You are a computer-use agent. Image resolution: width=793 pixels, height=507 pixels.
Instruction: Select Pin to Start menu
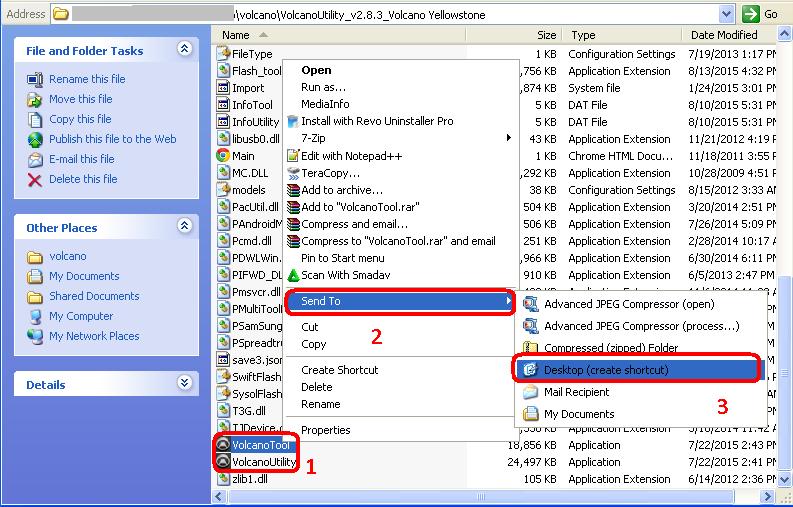click(x=400, y=258)
